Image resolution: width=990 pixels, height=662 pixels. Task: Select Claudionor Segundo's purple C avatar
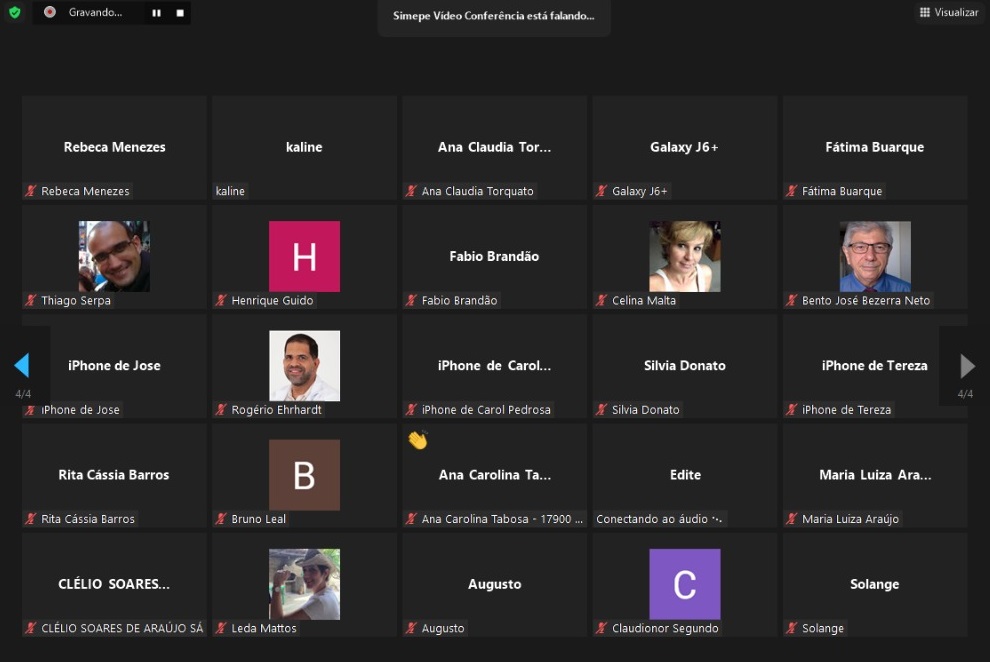[684, 584]
